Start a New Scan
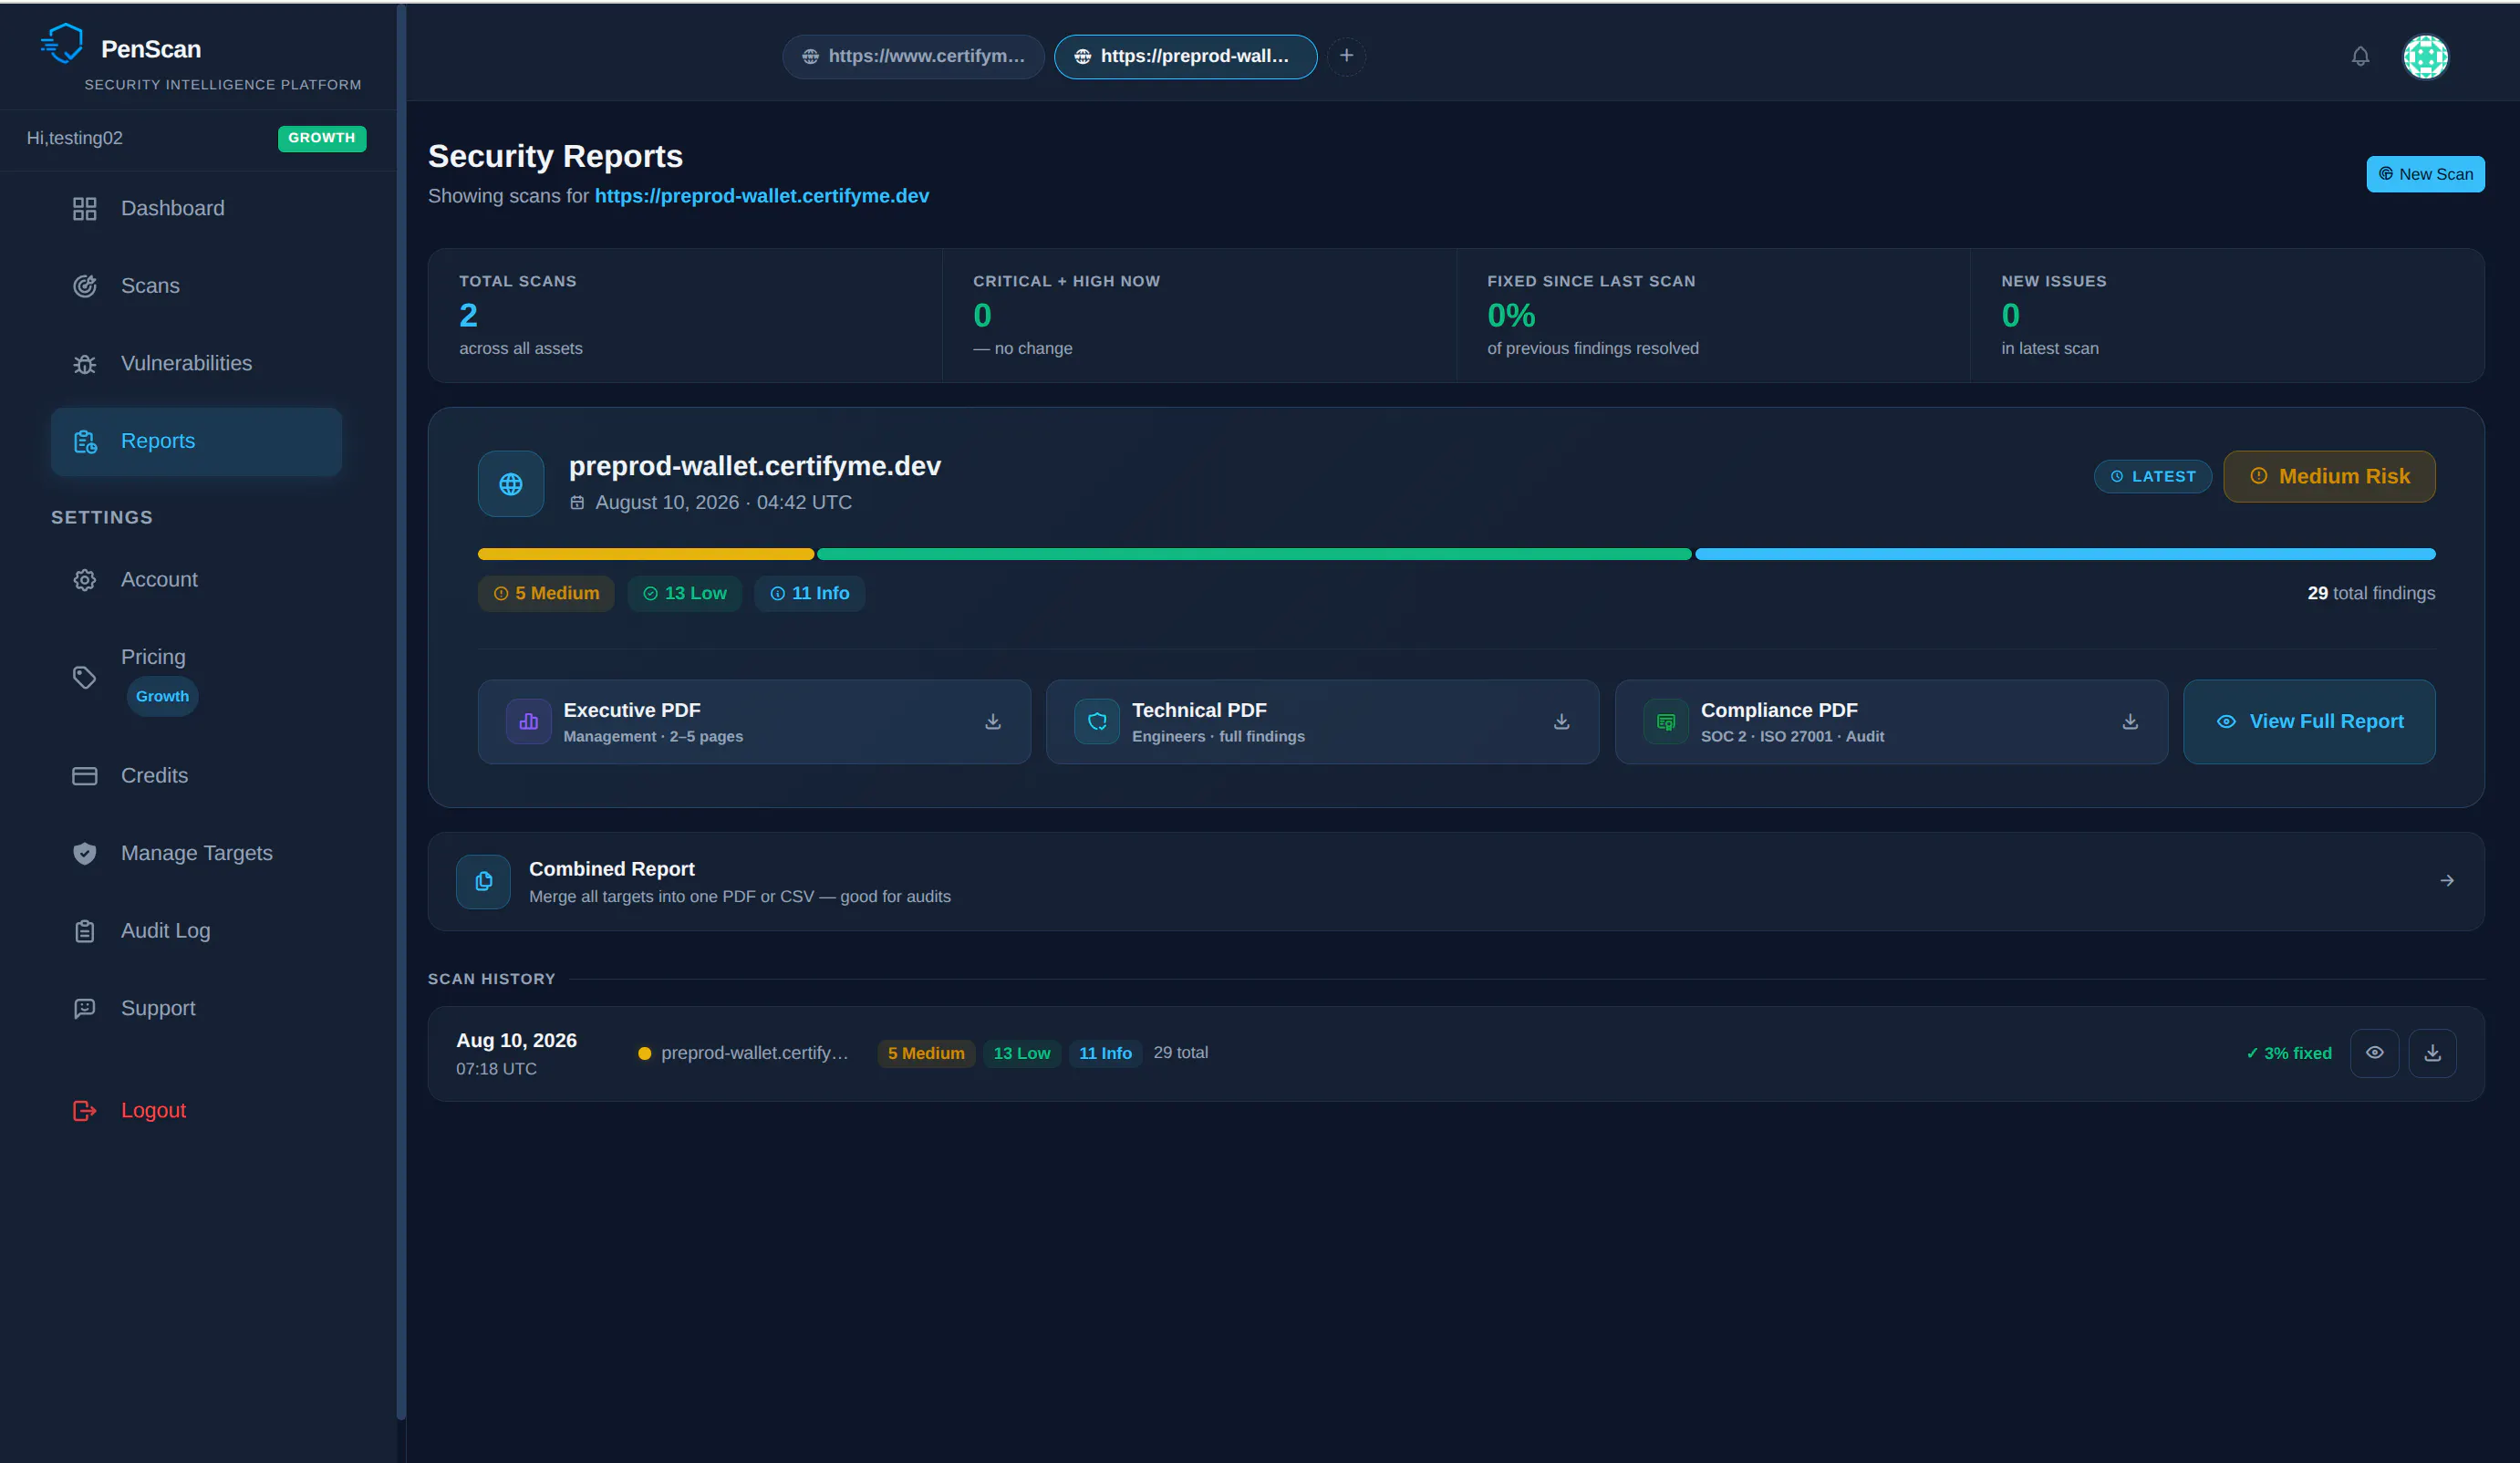Image resolution: width=2520 pixels, height=1463 pixels. [2425, 174]
